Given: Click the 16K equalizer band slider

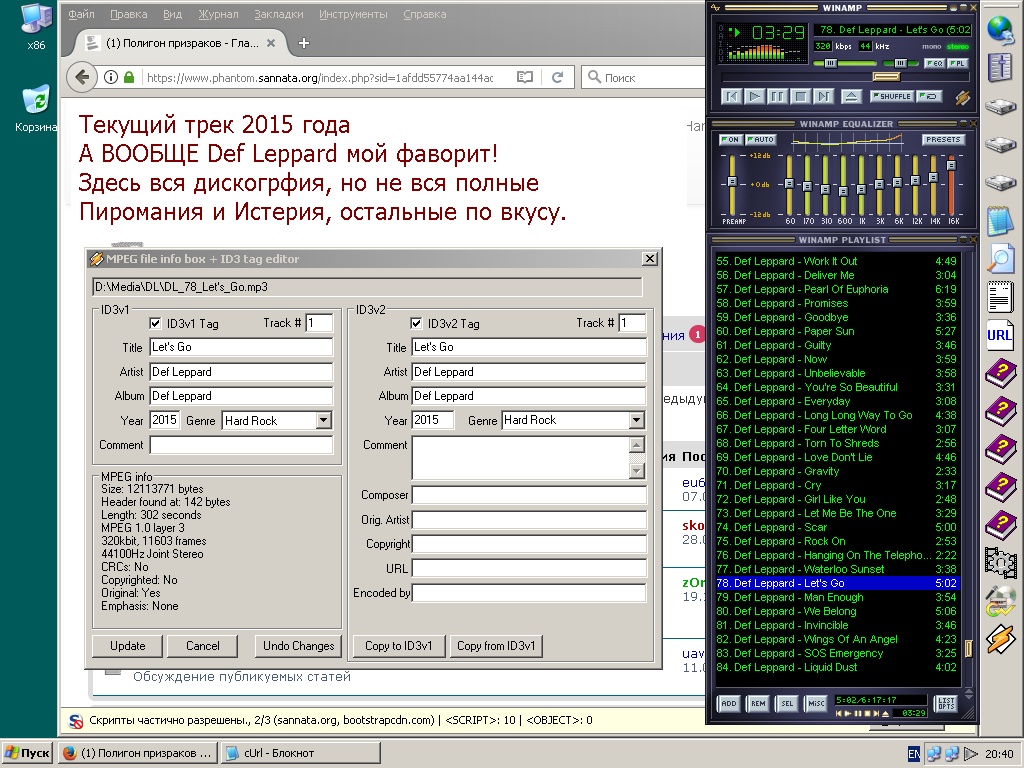Looking at the screenshot, I should click(x=952, y=185).
